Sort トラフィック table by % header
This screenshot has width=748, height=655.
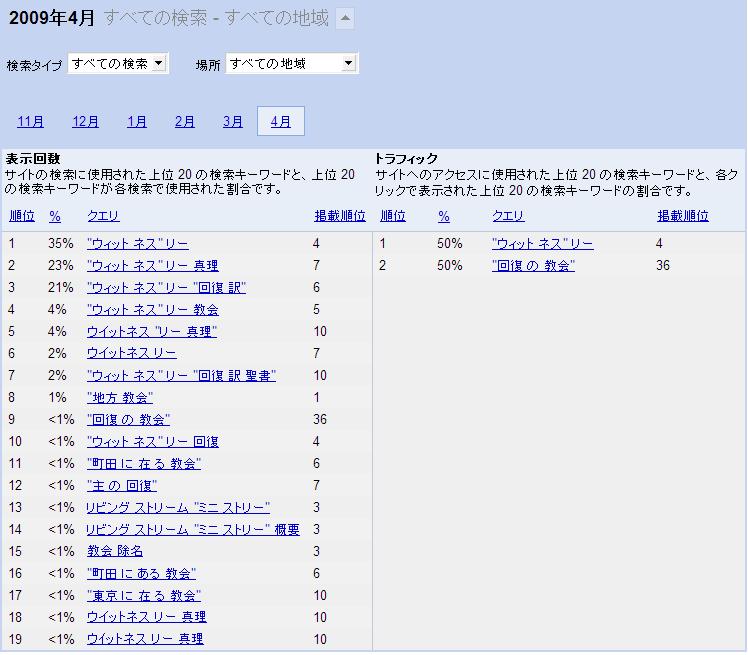[444, 217]
